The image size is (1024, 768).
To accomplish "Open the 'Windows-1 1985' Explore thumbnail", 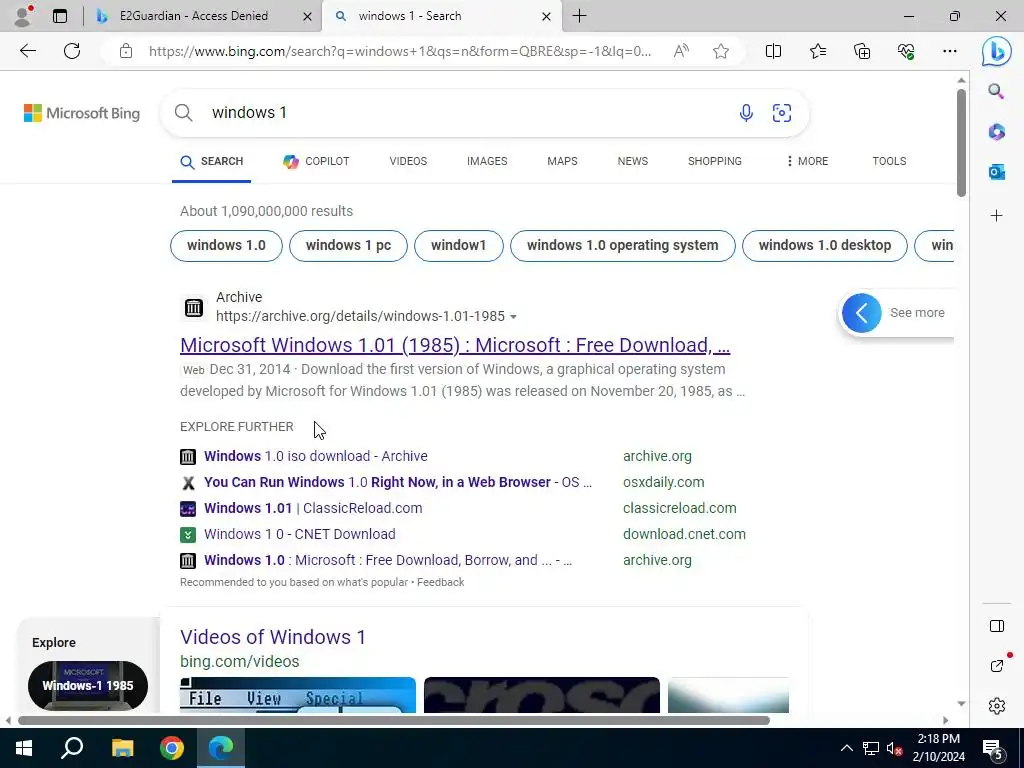I will [88, 686].
